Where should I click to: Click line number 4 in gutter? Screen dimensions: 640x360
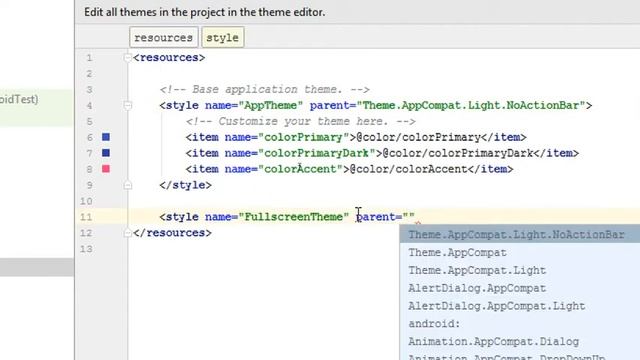point(89,106)
